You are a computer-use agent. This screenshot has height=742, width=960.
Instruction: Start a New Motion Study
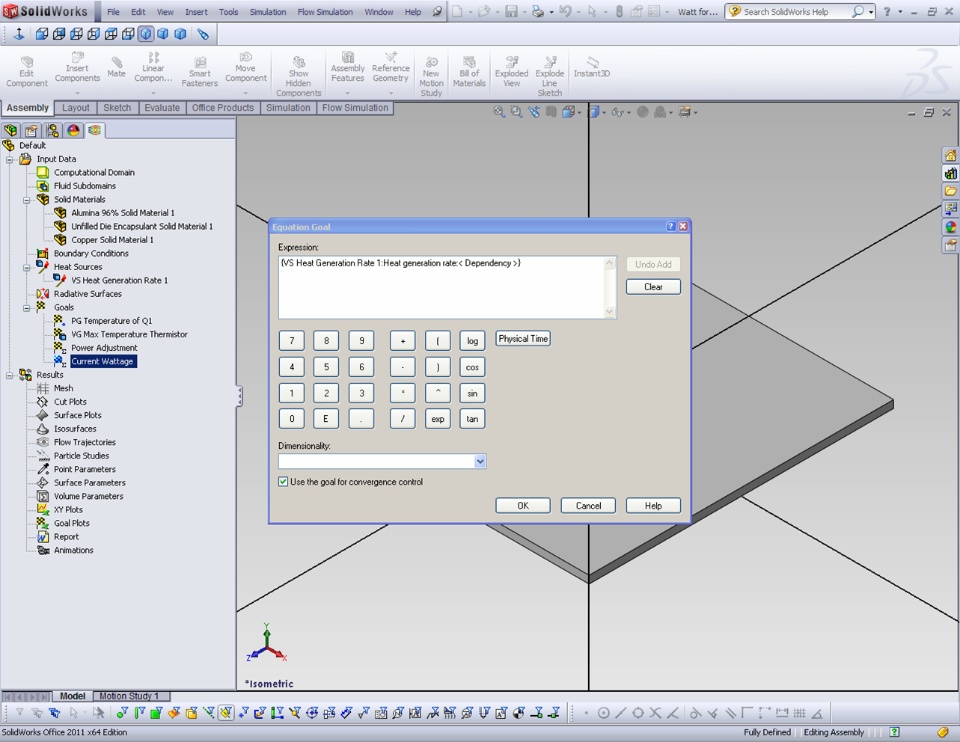click(x=431, y=77)
